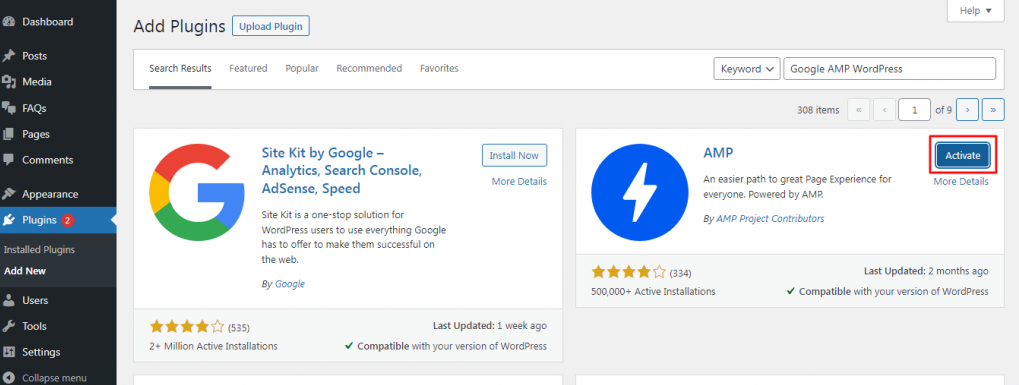Switch to the Popular tab
This screenshot has height=385, width=1019.
click(x=302, y=68)
